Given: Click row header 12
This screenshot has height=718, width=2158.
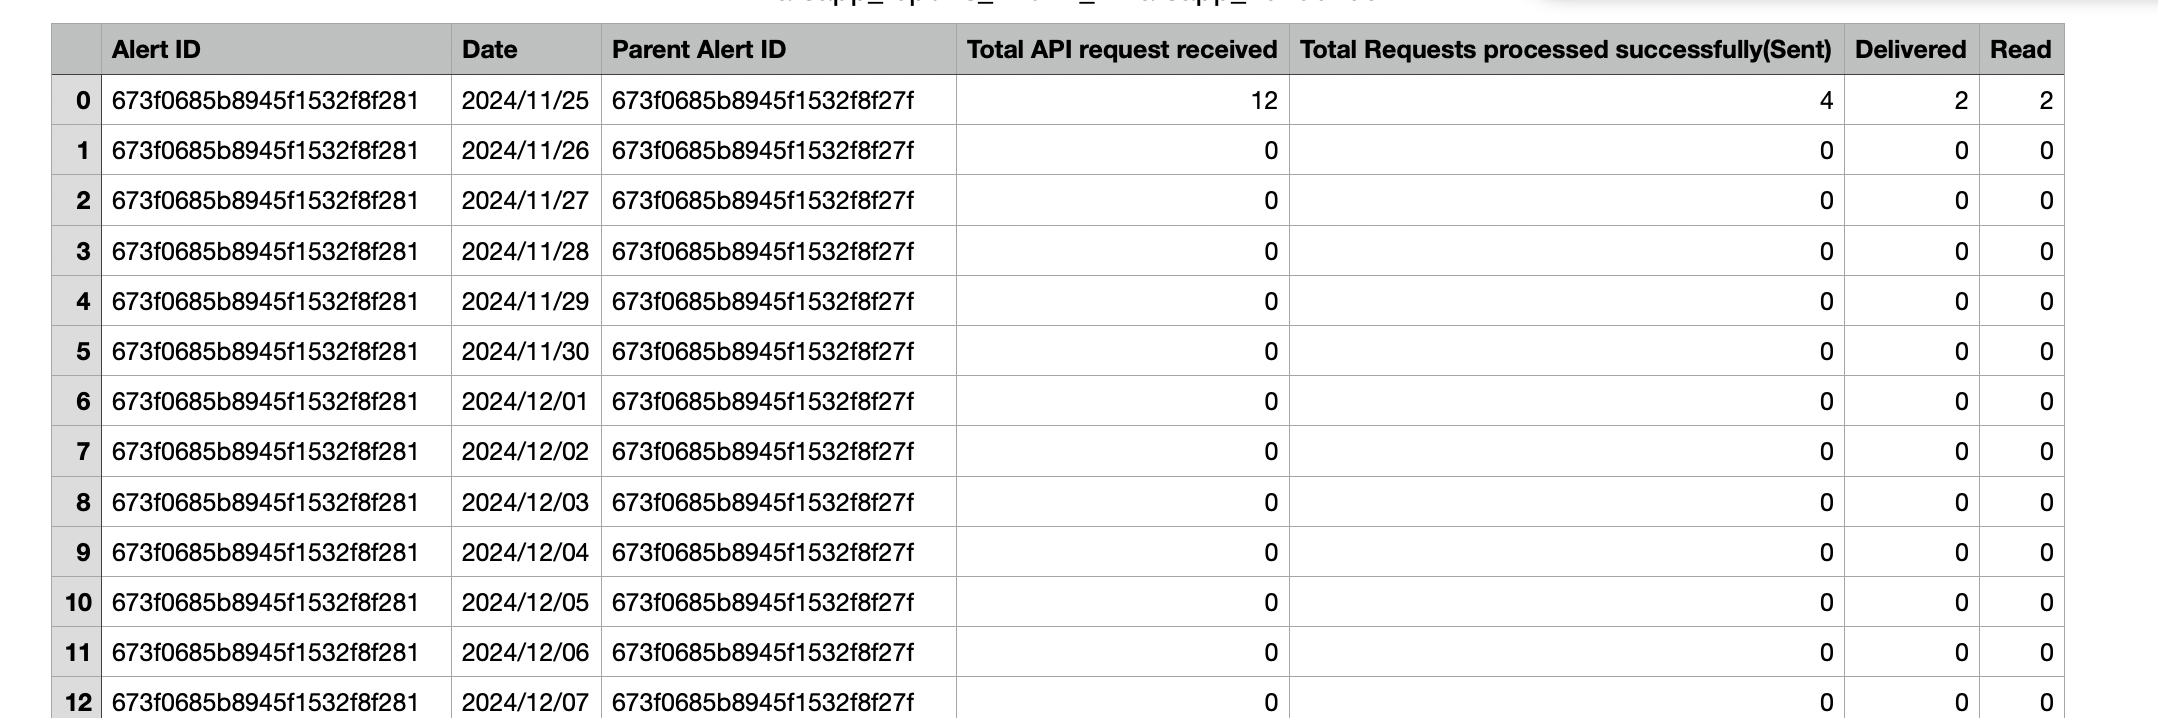Looking at the screenshot, I should coord(77,702).
